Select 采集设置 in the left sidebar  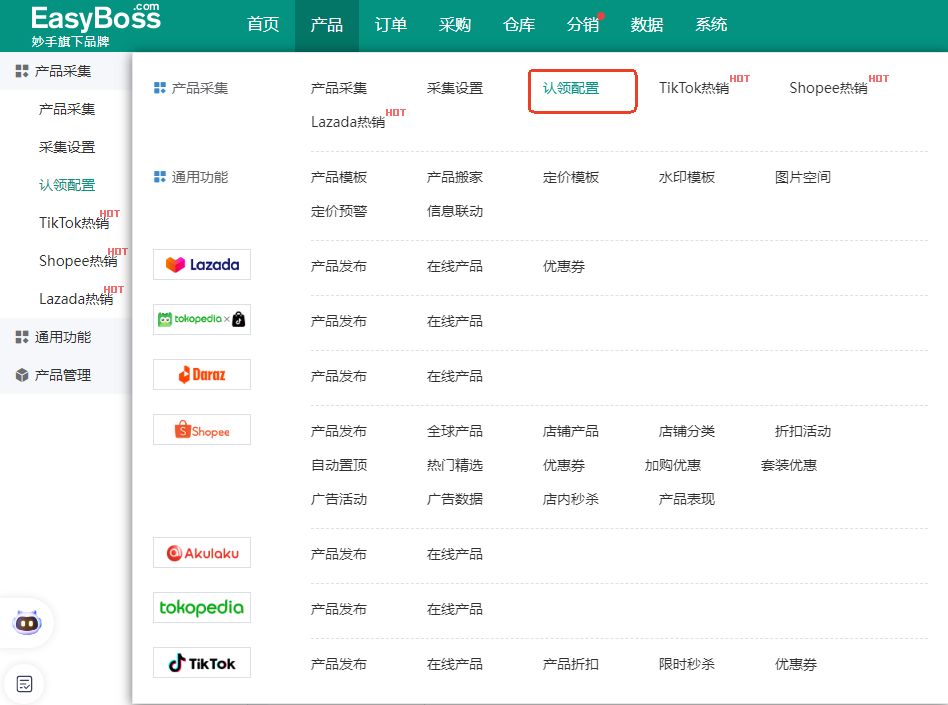point(67,147)
